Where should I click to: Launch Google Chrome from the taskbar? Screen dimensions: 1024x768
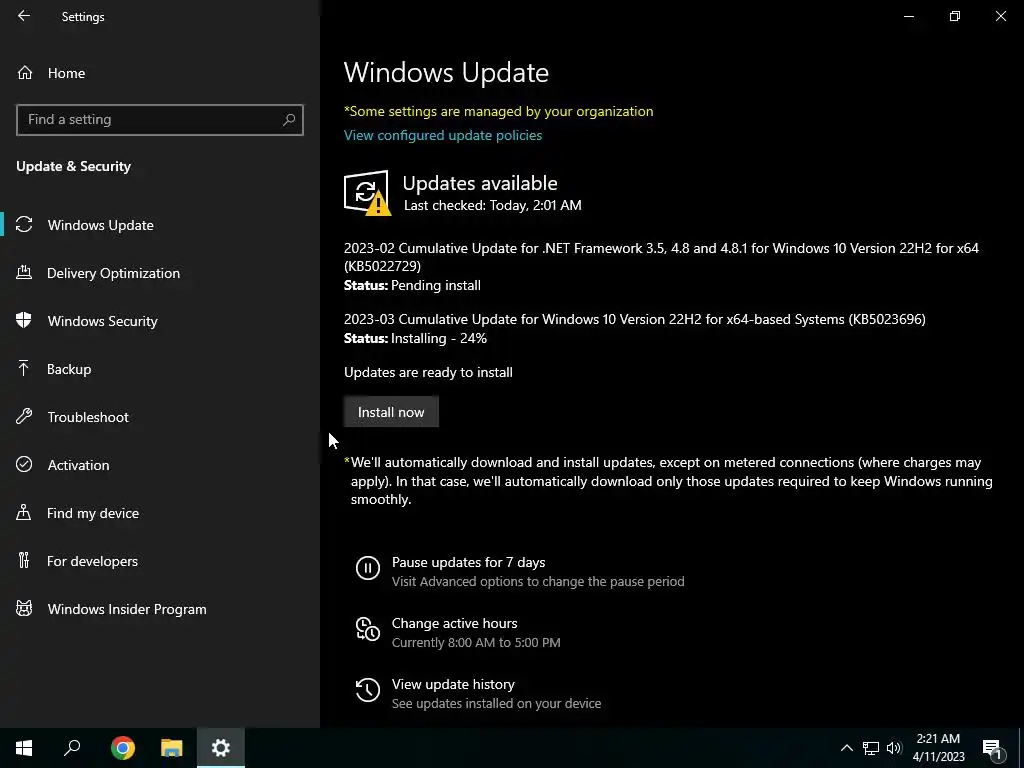[123, 748]
